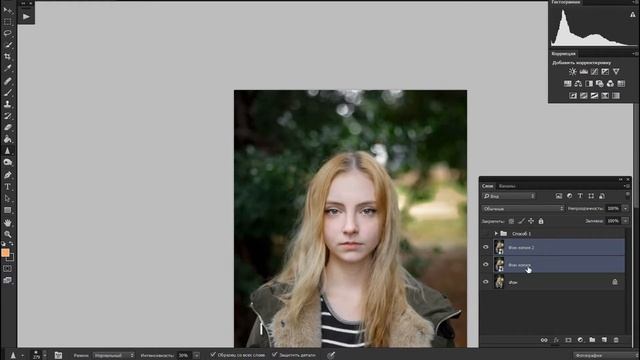
Task: Toggle lock all padlock icon
Action: 541,221
